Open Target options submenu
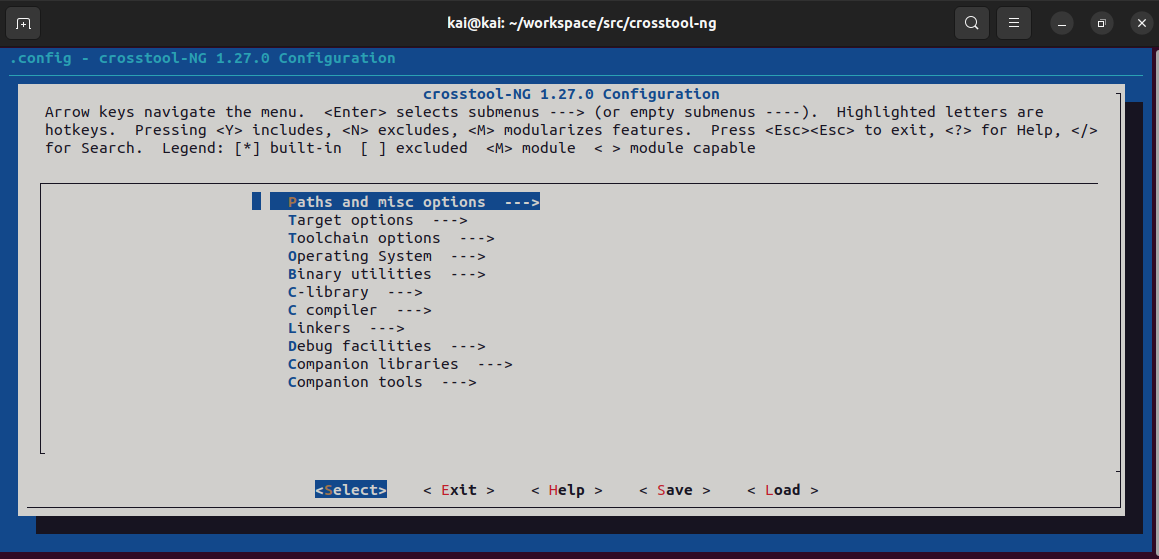The height and width of the screenshot is (559, 1159). click(378, 220)
